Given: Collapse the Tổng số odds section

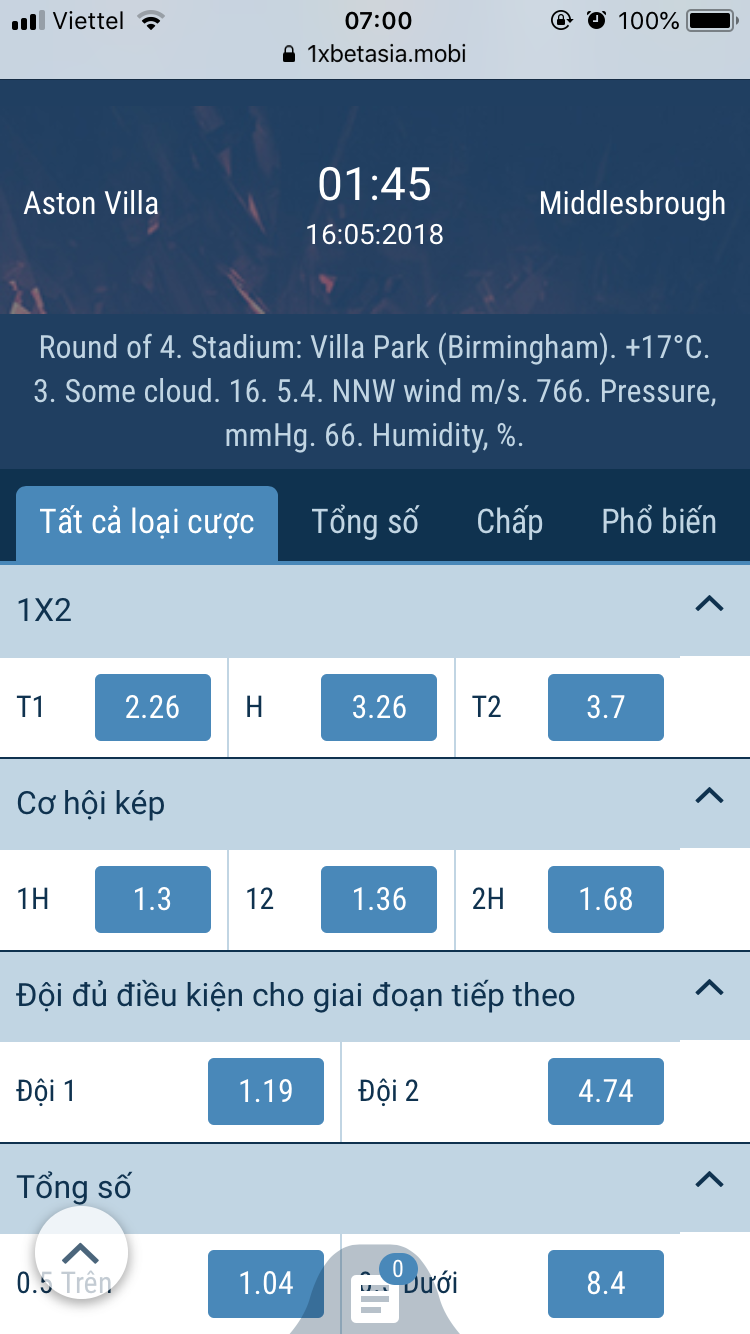Looking at the screenshot, I should tap(709, 1180).
